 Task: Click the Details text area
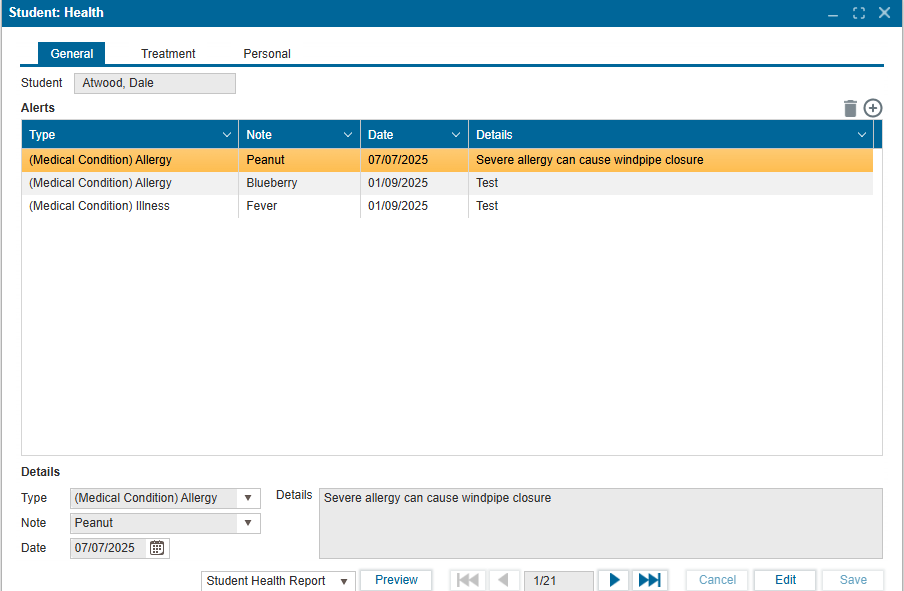point(600,523)
